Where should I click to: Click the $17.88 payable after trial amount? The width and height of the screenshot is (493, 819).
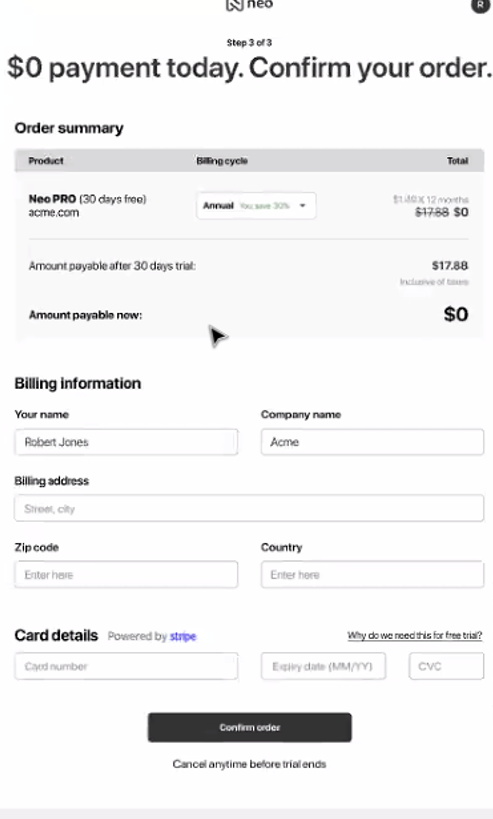click(x=450, y=265)
